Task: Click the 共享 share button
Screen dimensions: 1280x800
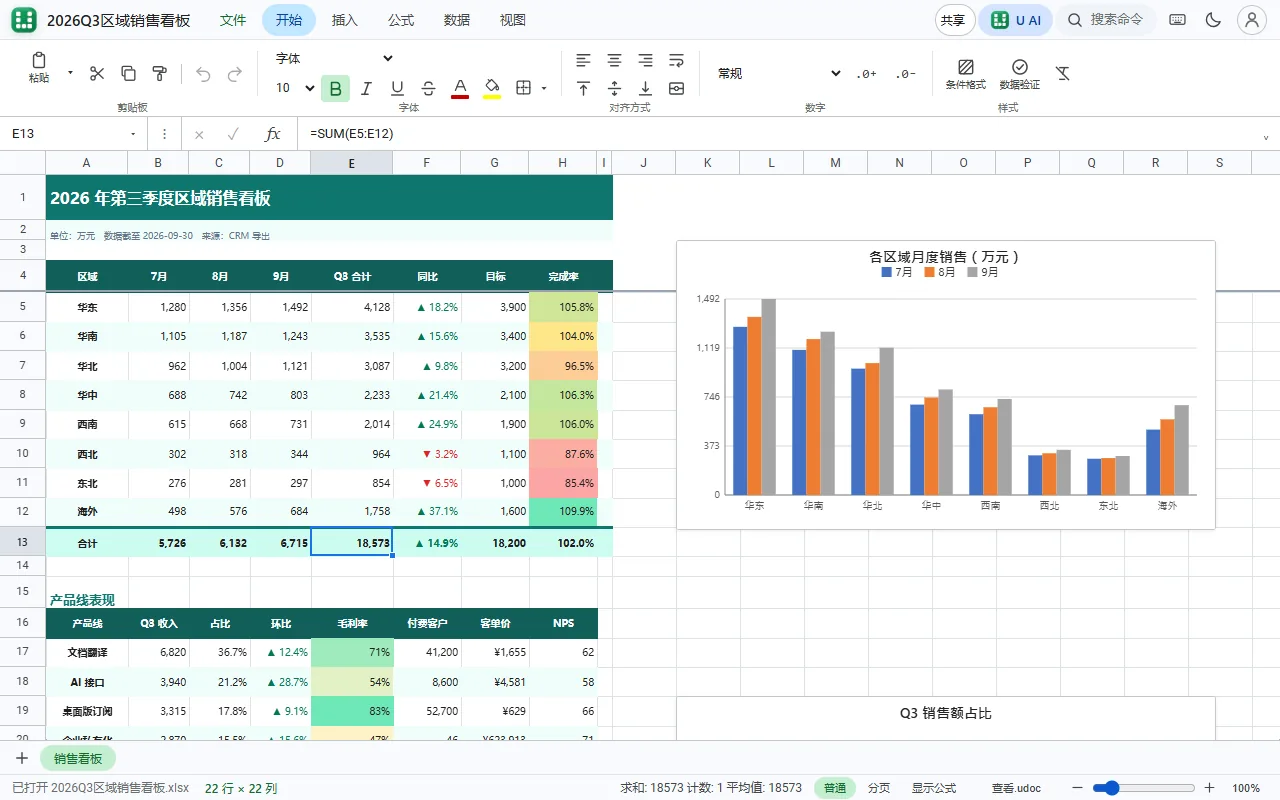Action: (953, 20)
